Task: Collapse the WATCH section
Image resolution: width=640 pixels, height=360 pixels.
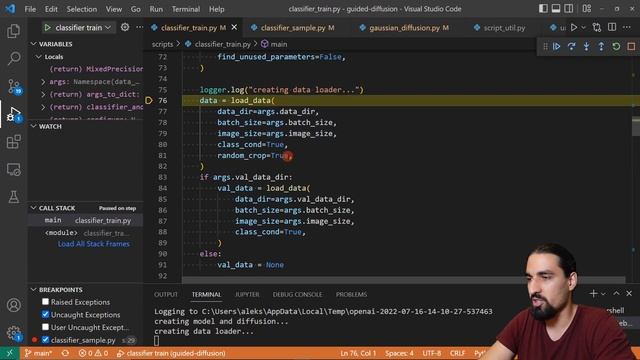Action: pyautogui.click(x=33, y=126)
